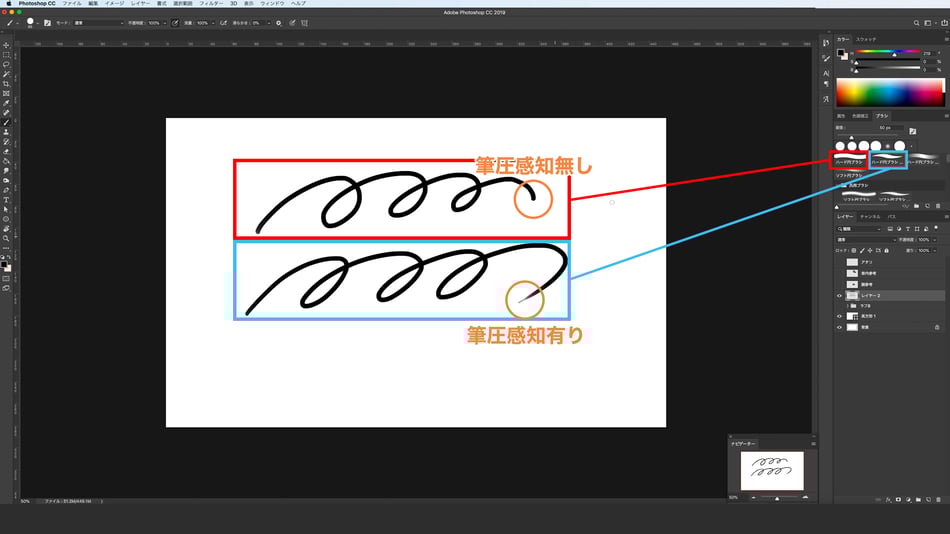Toggle visibility of the 背景 layer

point(840,327)
